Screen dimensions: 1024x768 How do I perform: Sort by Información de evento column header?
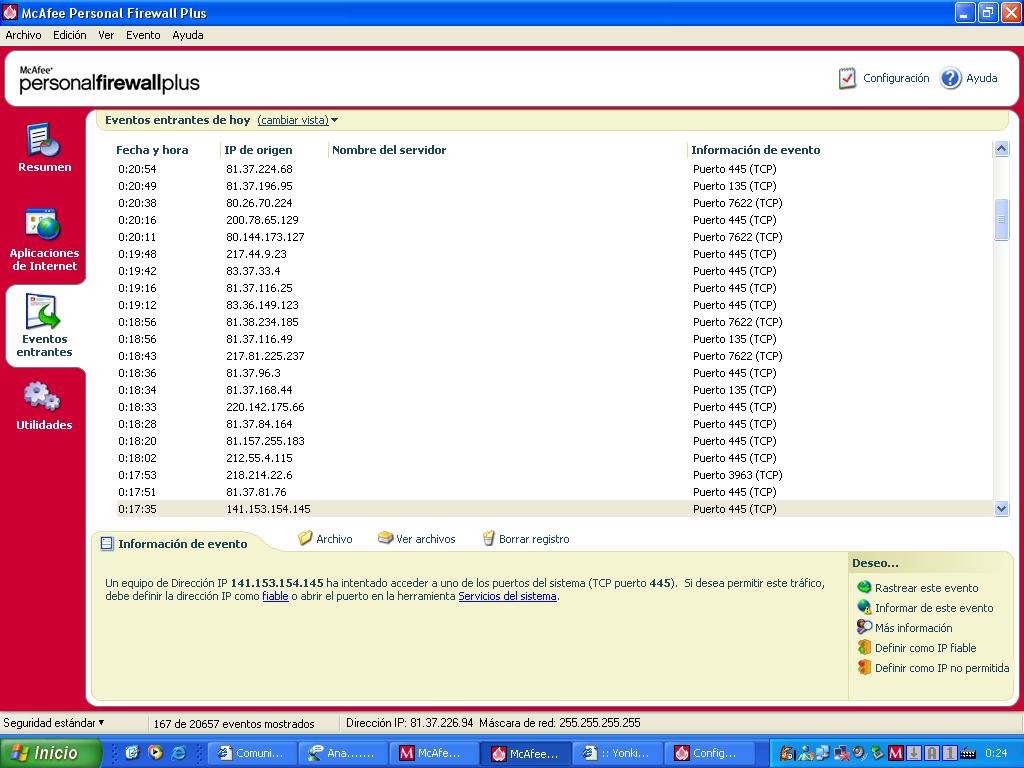coord(756,150)
